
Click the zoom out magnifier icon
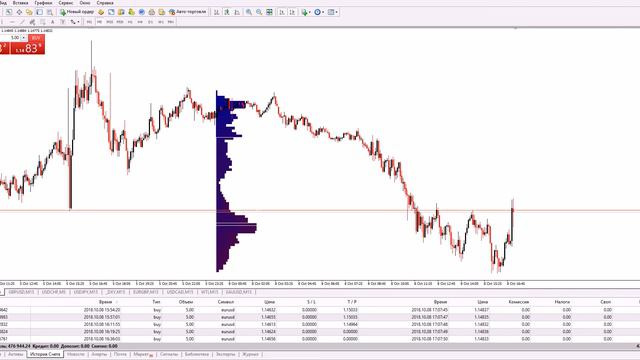pyautogui.click(x=259, y=12)
